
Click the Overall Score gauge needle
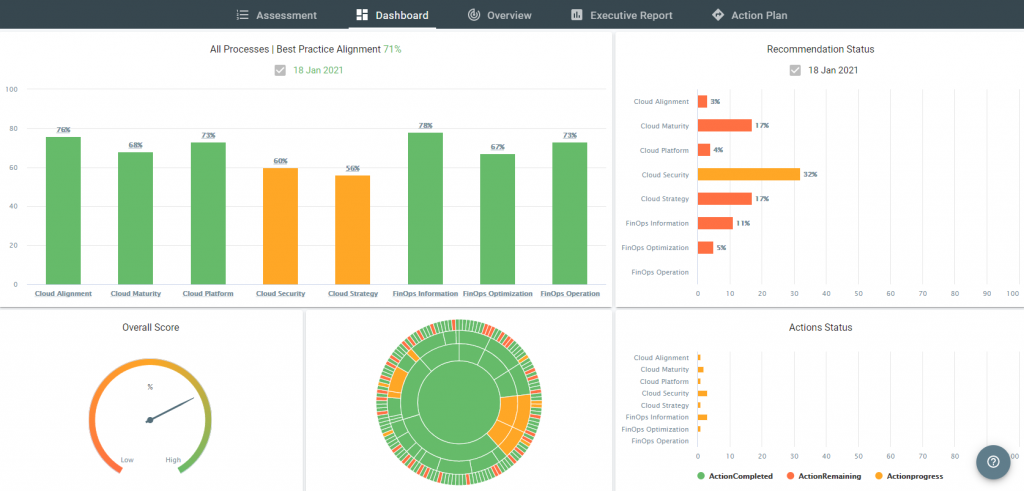[170, 410]
